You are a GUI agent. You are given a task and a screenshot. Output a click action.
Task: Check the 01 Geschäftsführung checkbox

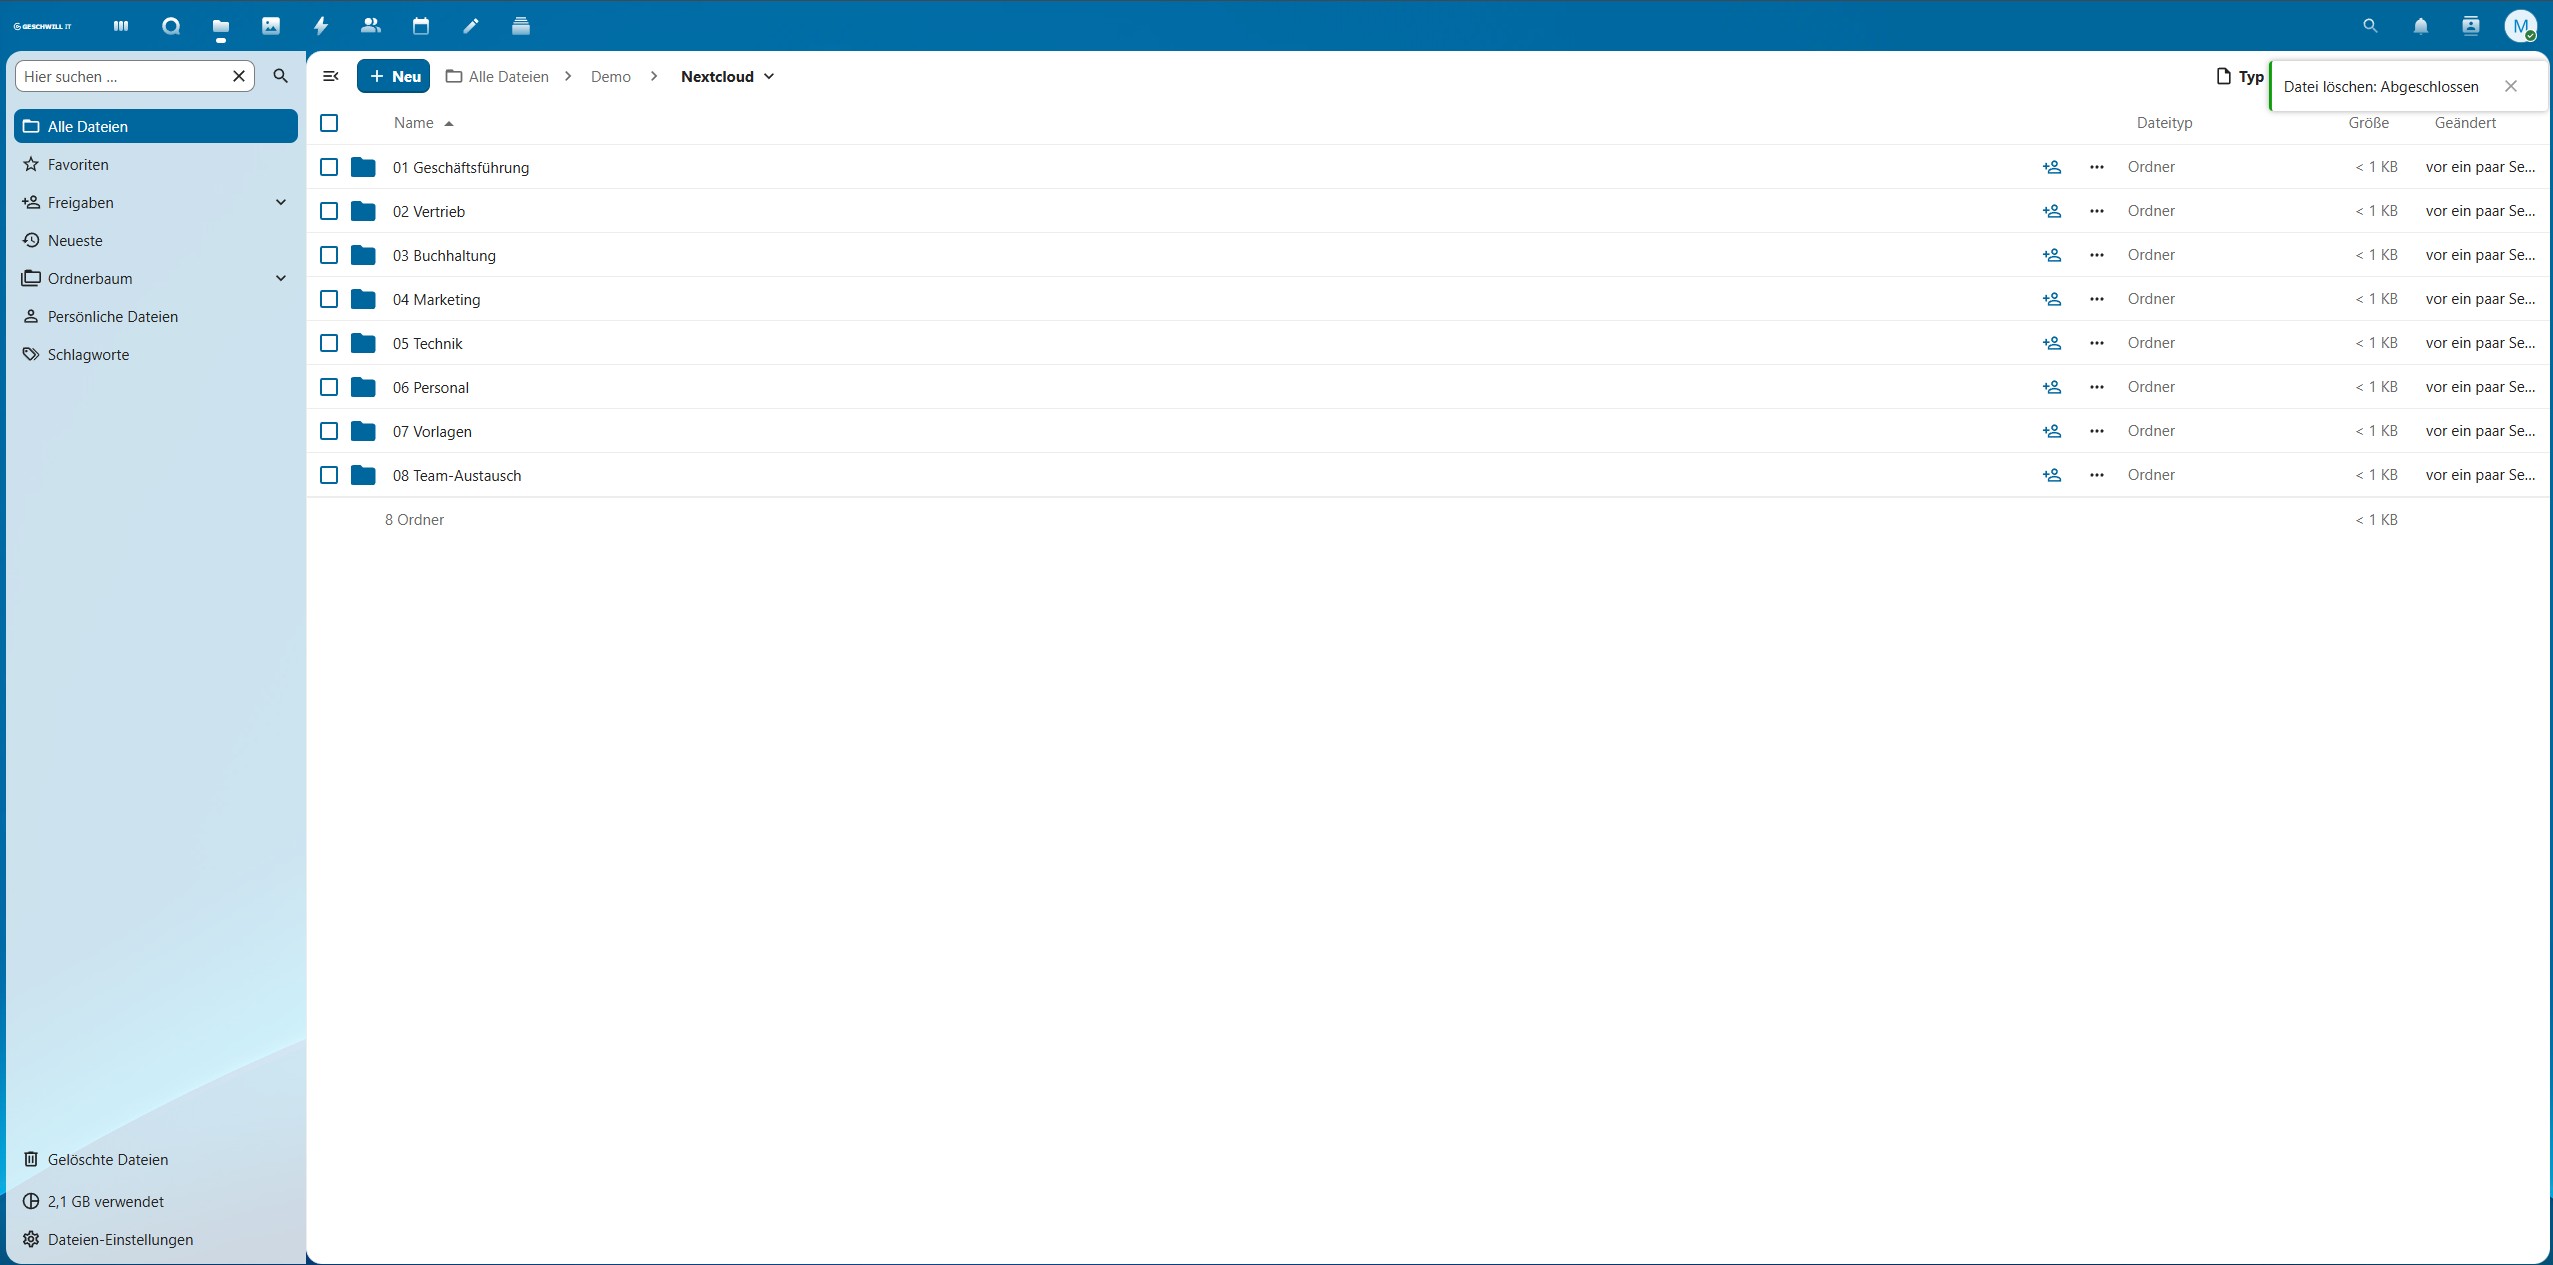pyautogui.click(x=329, y=167)
